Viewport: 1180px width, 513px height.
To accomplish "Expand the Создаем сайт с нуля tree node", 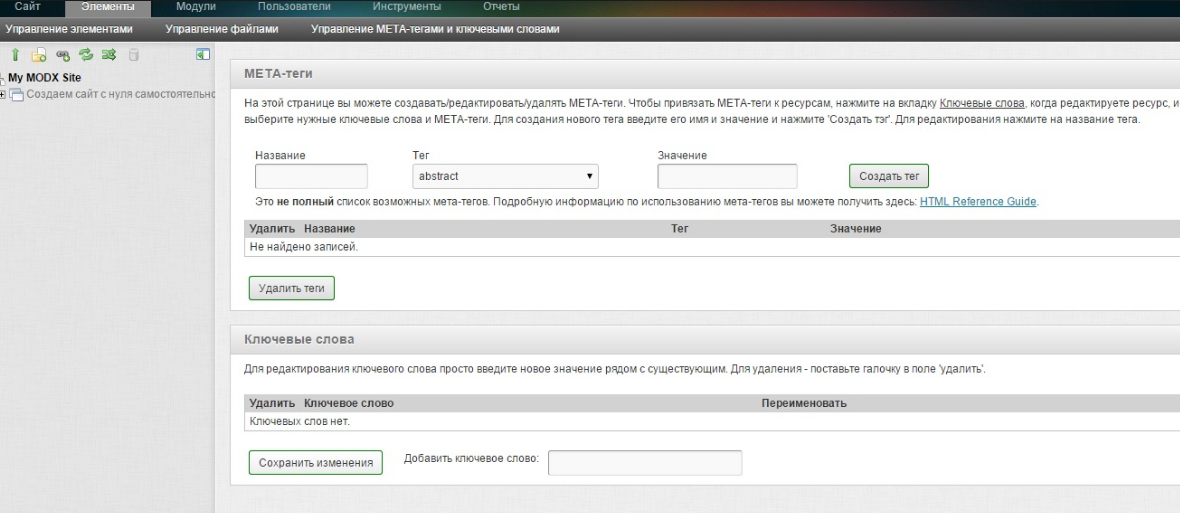I will 4,94.
